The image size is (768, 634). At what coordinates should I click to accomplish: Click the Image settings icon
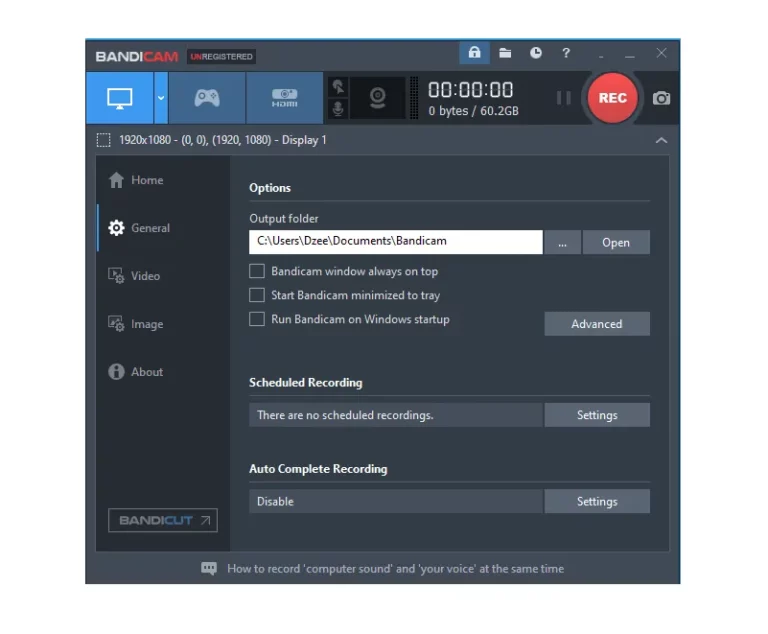116,324
